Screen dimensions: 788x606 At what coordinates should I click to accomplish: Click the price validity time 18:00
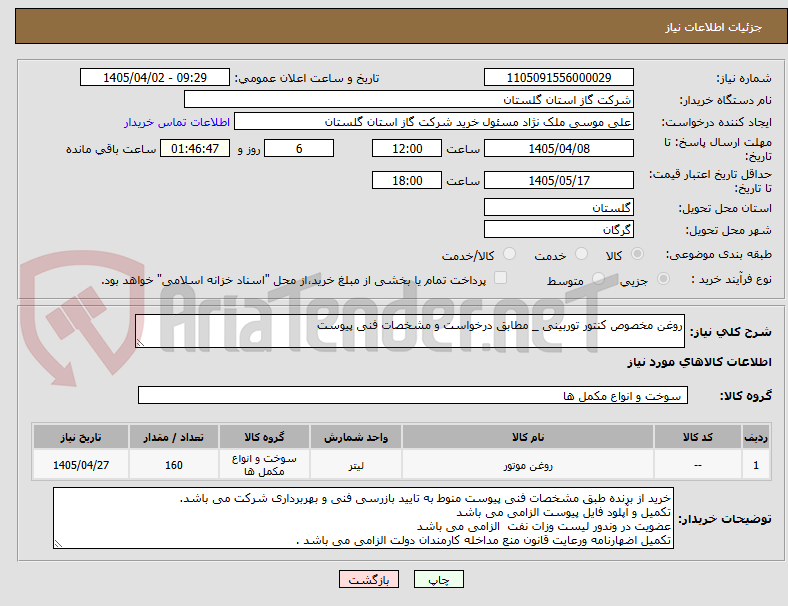[x=407, y=180]
